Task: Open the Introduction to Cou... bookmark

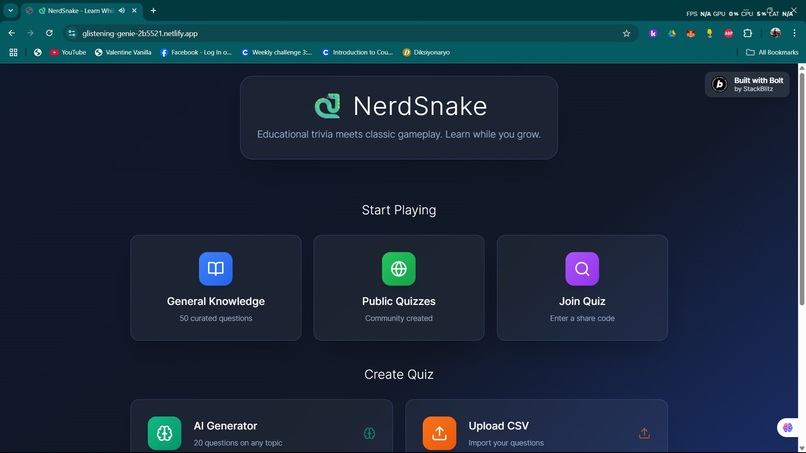Action: [x=357, y=52]
